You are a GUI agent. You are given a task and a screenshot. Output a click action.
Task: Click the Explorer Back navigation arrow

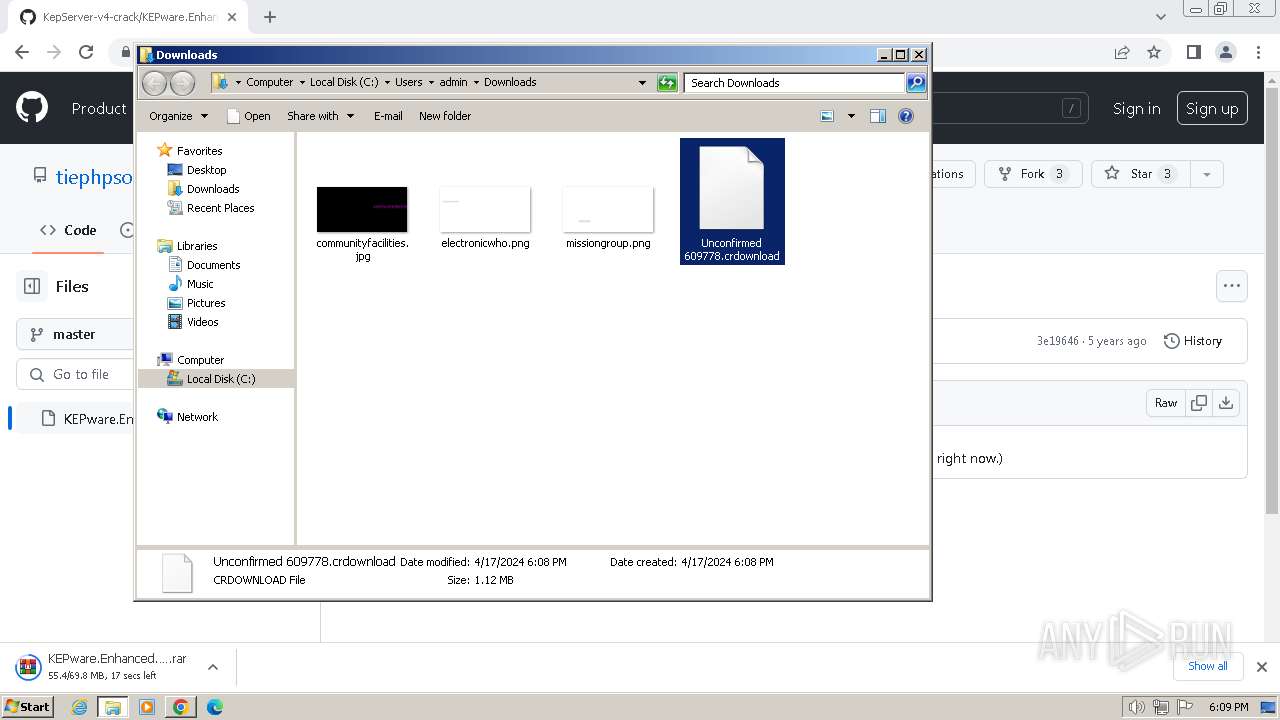pyautogui.click(x=154, y=83)
